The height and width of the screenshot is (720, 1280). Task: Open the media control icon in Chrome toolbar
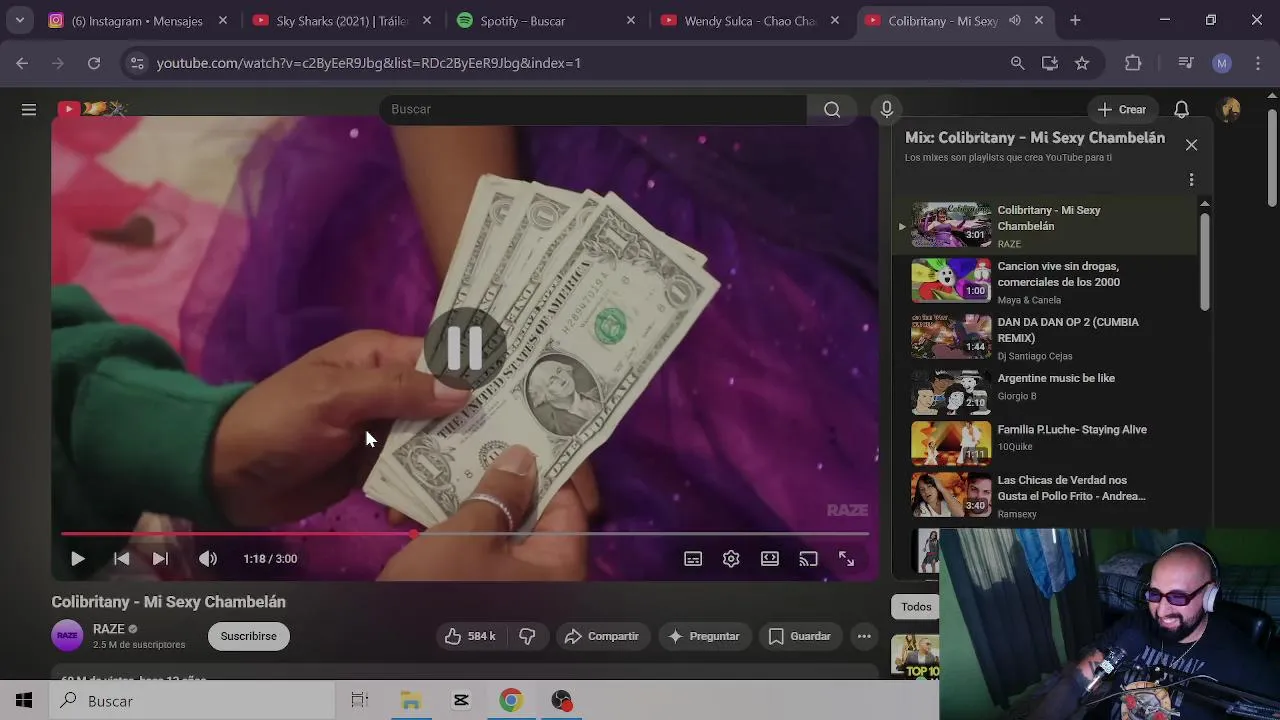pos(1186,63)
